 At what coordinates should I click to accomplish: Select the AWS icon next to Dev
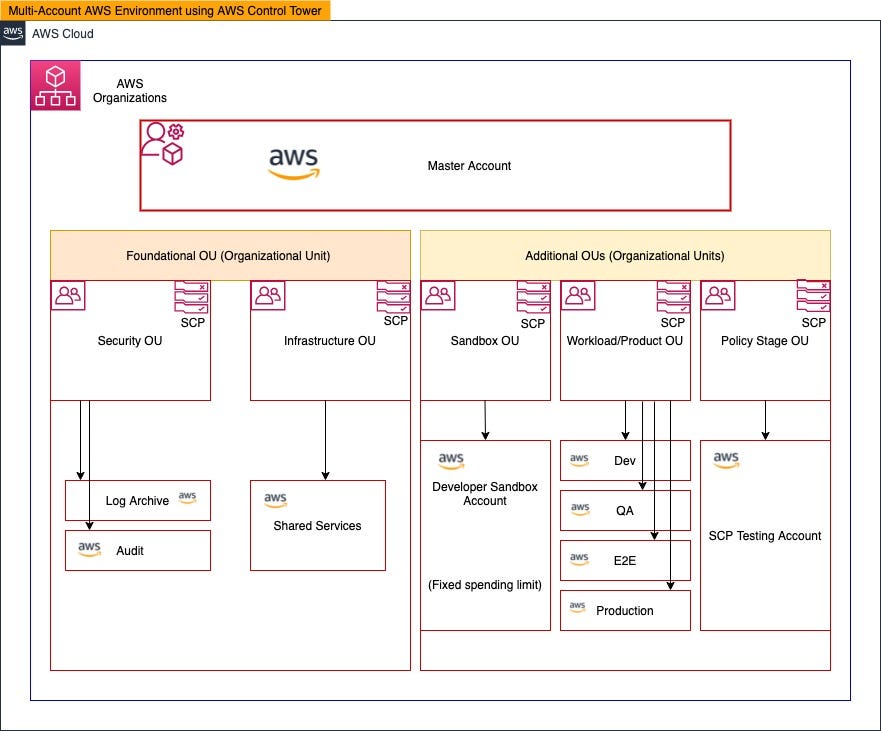(579, 459)
